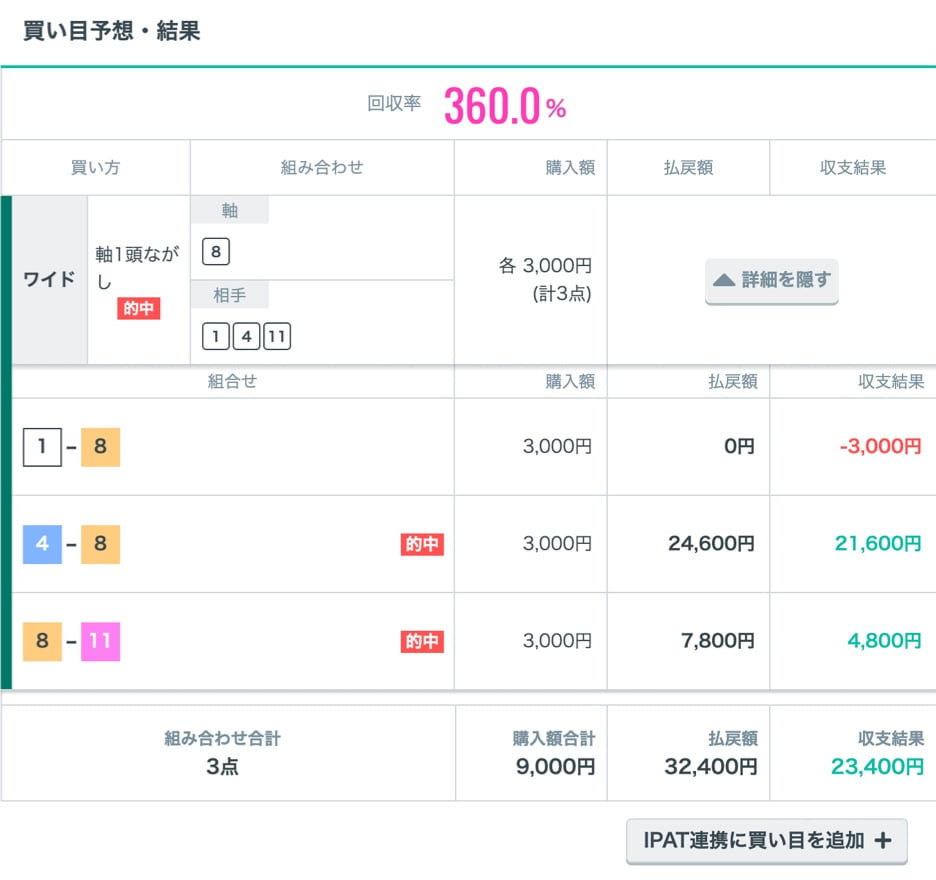The height and width of the screenshot is (880, 936).
Task: Select the ワイド bet type cell
Action: pos(49,279)
